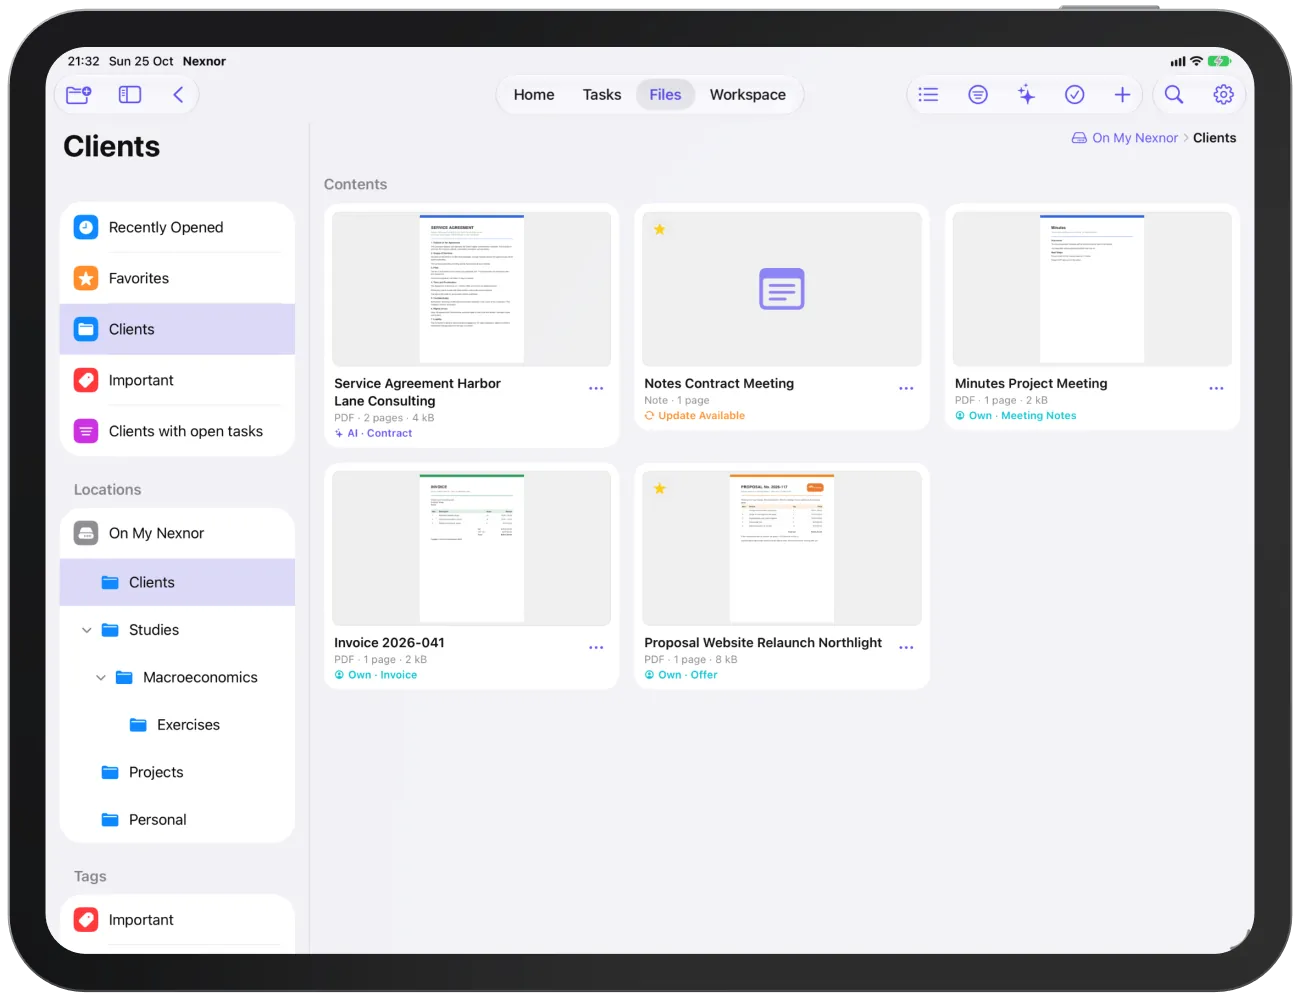1300x998 pixels.
Task: Collapse the Studies folder chevron
Action: click(x=87, y=631)
